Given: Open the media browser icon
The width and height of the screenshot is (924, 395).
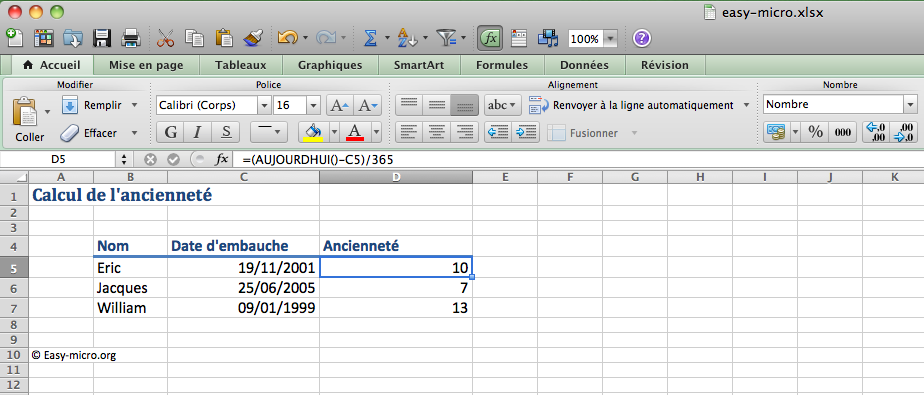Looking at the screenshot, I should click(547, 38).
